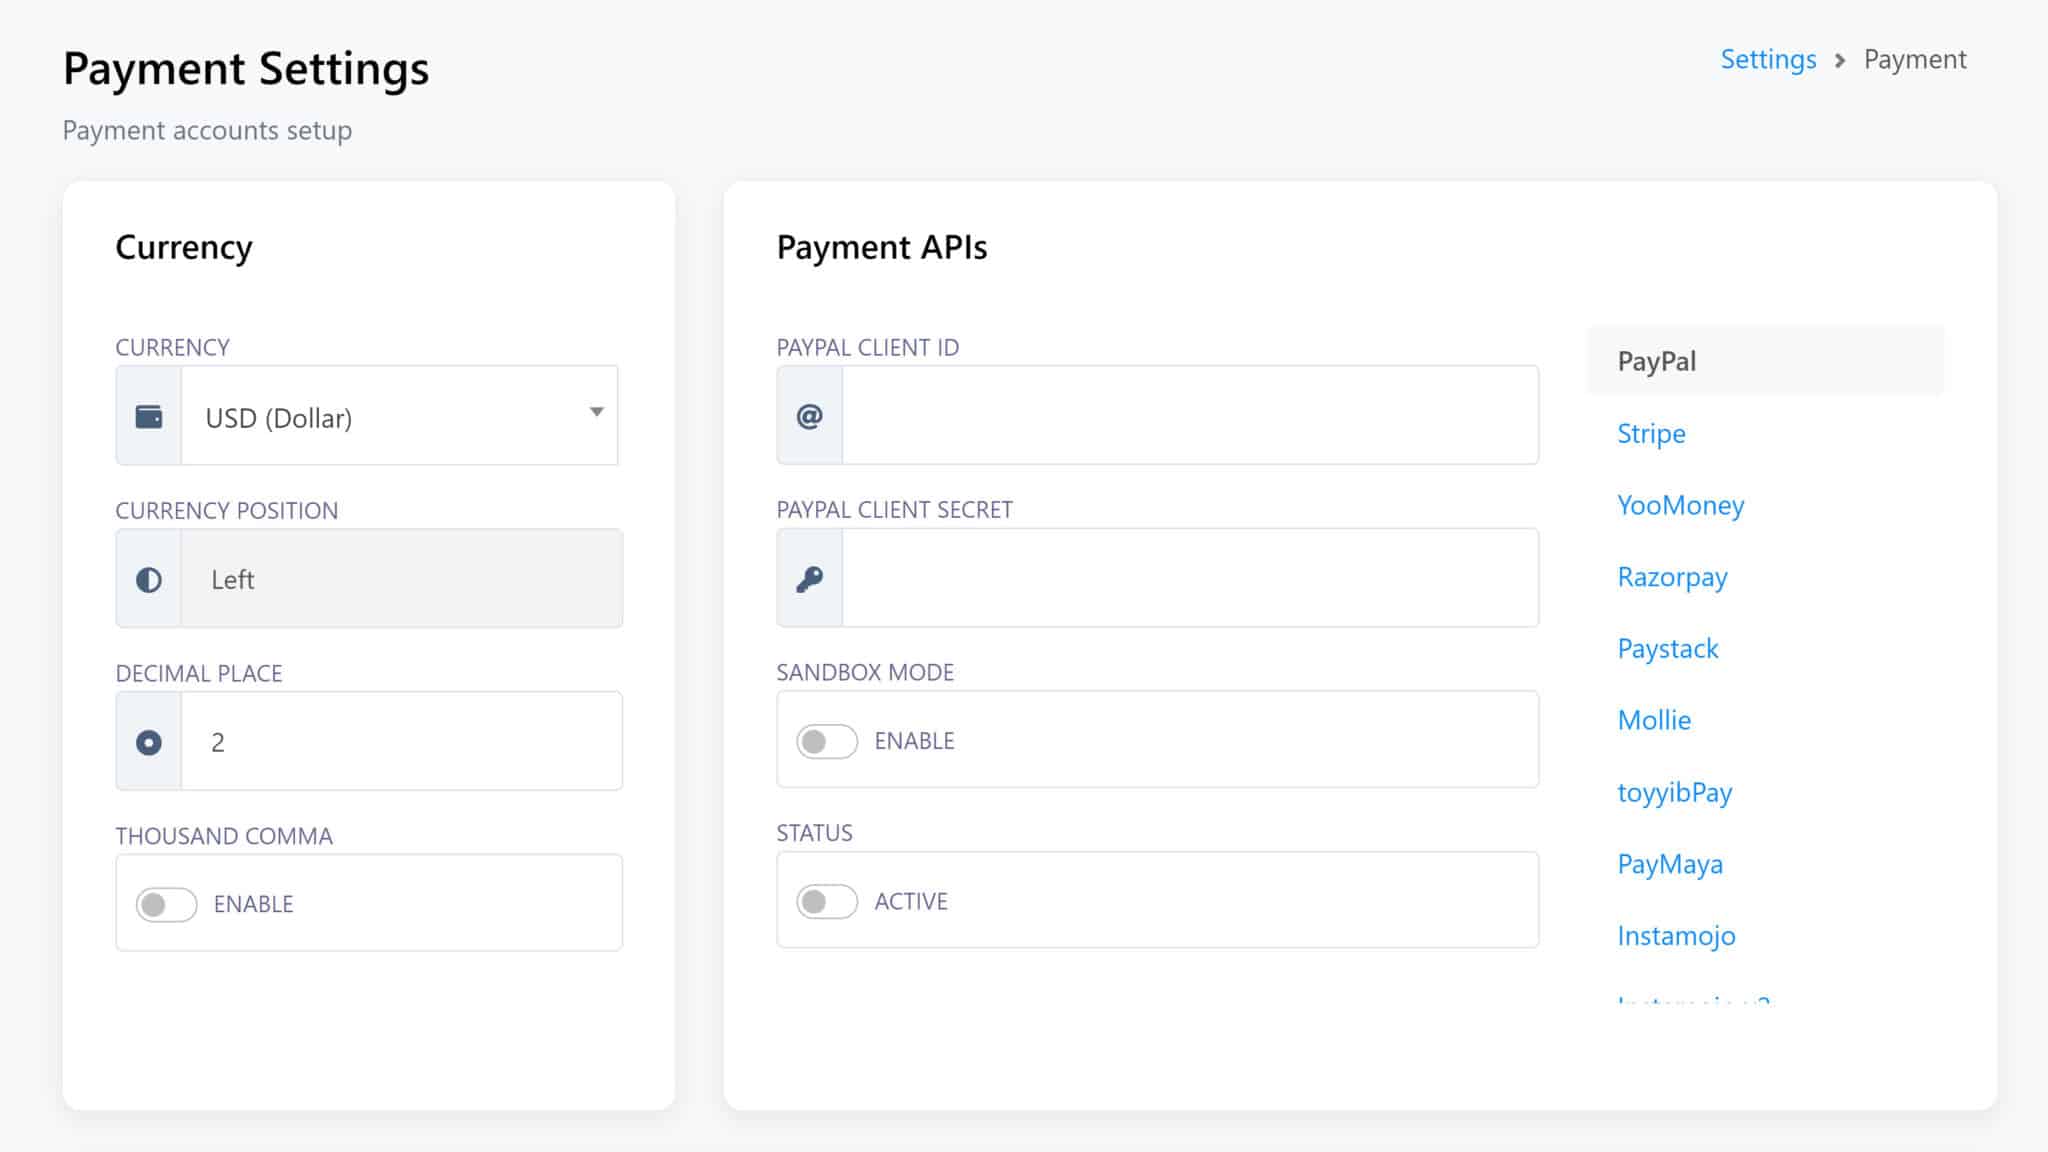Toggle PayPal Status to active
This screenshot has width=2048, height=1152.
tap(827, 902)
